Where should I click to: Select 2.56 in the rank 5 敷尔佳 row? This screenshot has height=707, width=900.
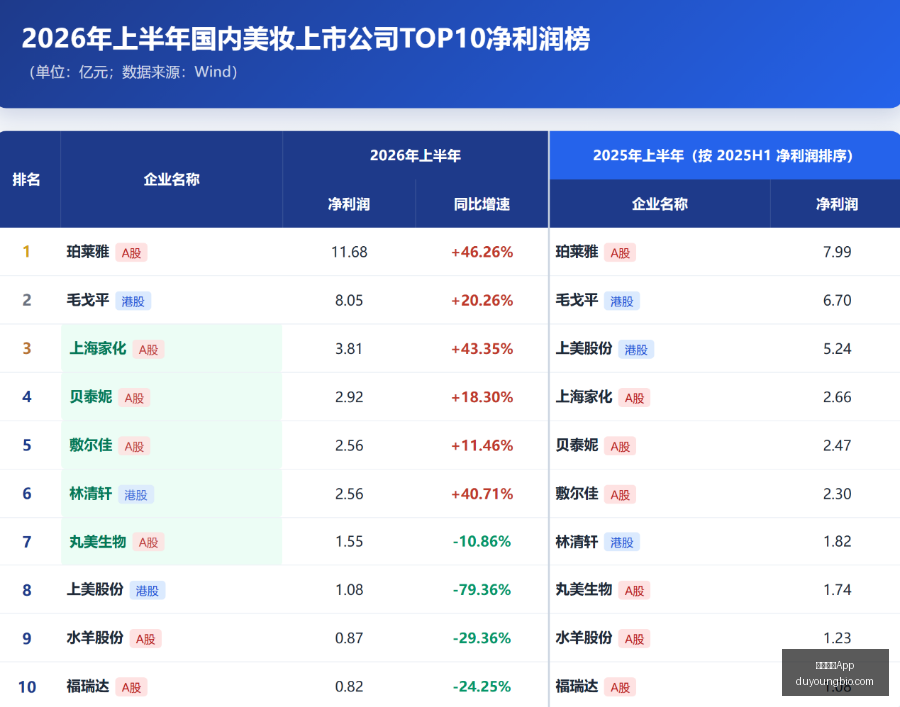click(x=349, y=445)
